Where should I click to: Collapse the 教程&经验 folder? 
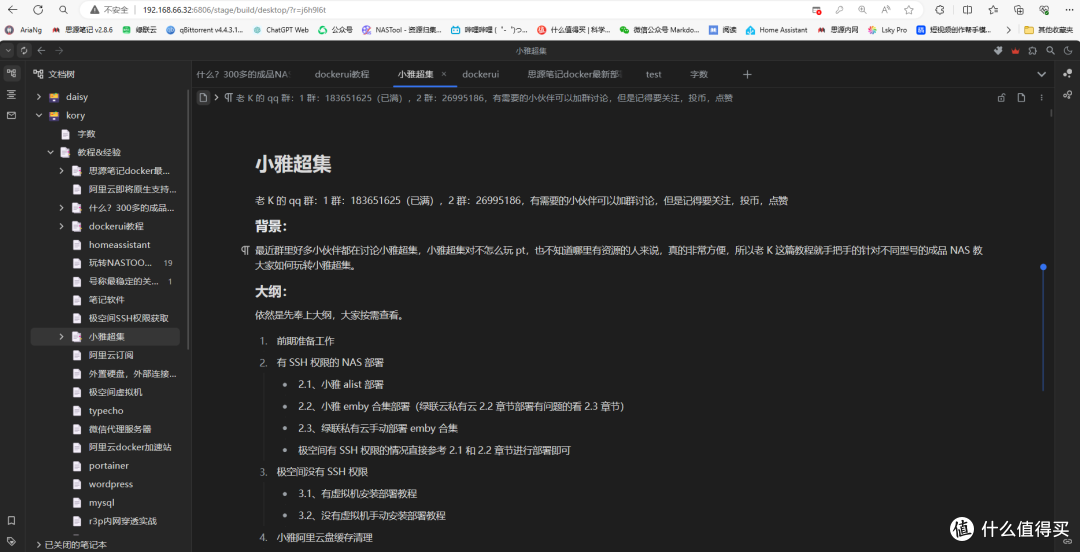coord(50,152)
